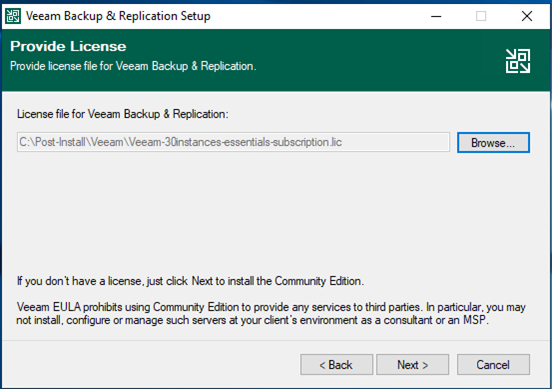This screenshot has height=389, width=552.
Task: Click the blank area below the license path field
Action: (275, 211)
